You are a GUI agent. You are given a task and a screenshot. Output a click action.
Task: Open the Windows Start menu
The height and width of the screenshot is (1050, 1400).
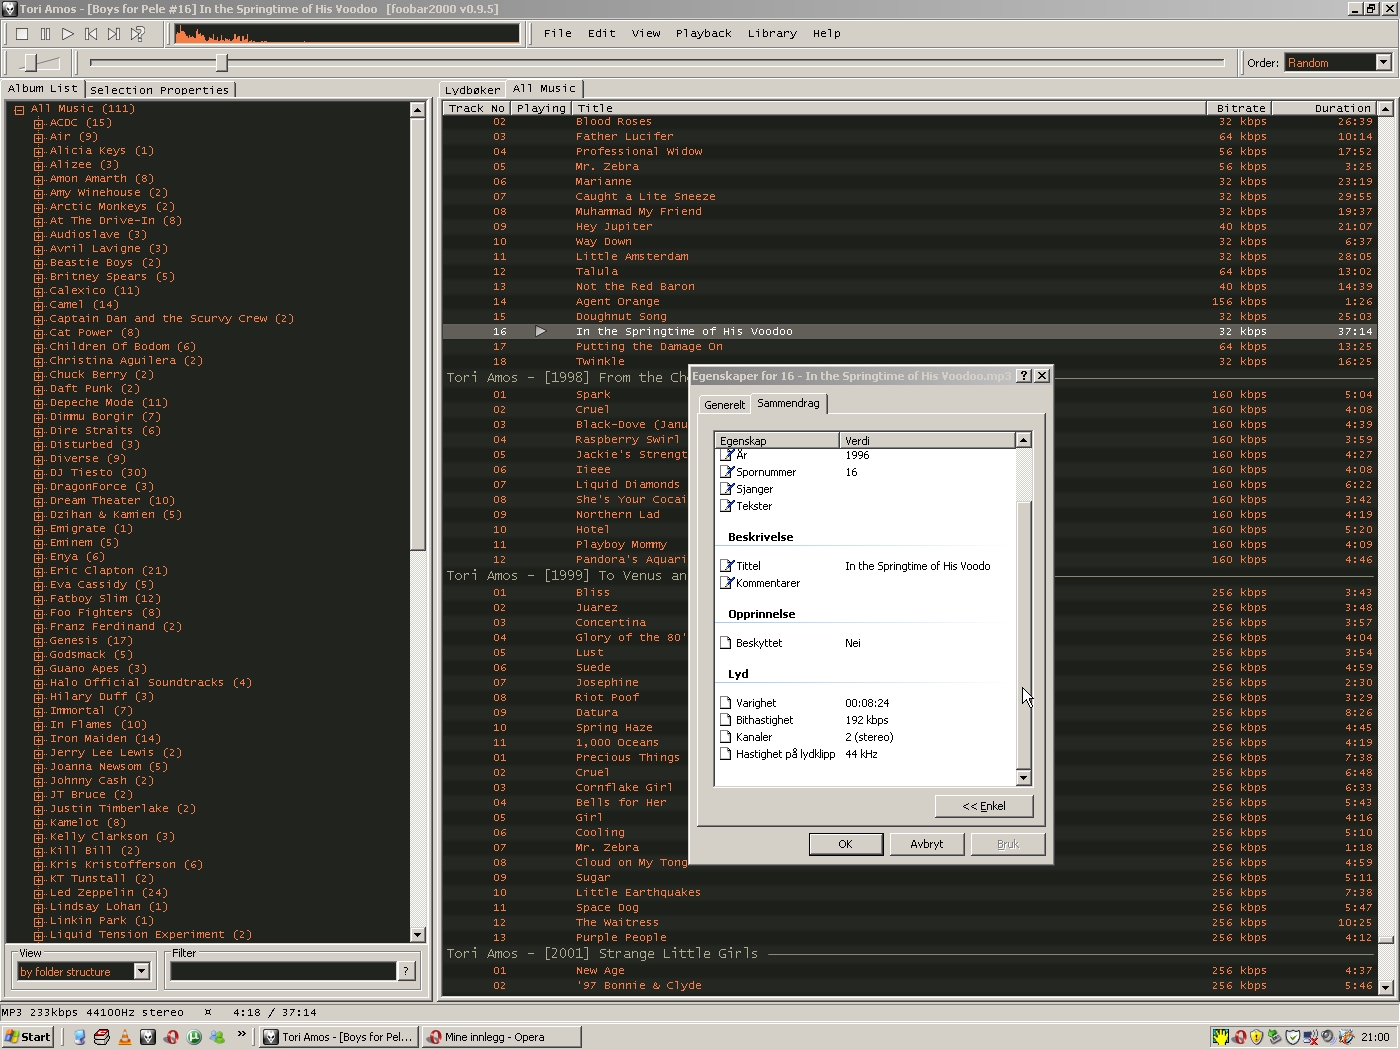click(x=27, y=1037)
